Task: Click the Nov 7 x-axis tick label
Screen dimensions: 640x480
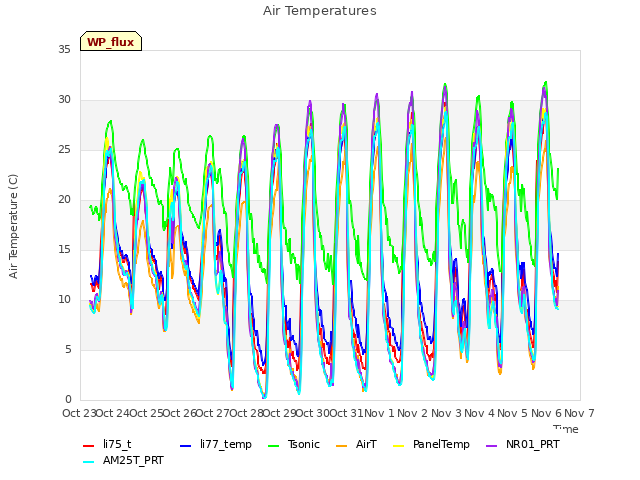Action: point(580,413)
